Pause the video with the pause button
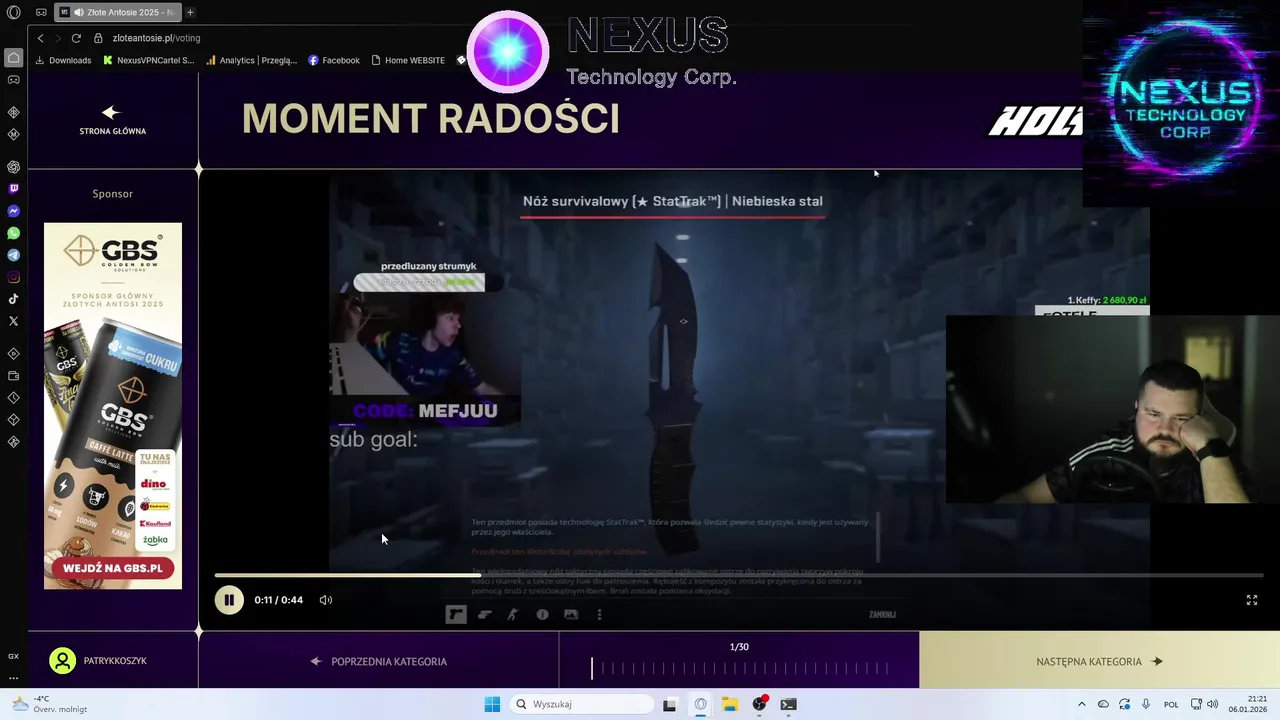The image size is (1280, 720). point(229,600)
